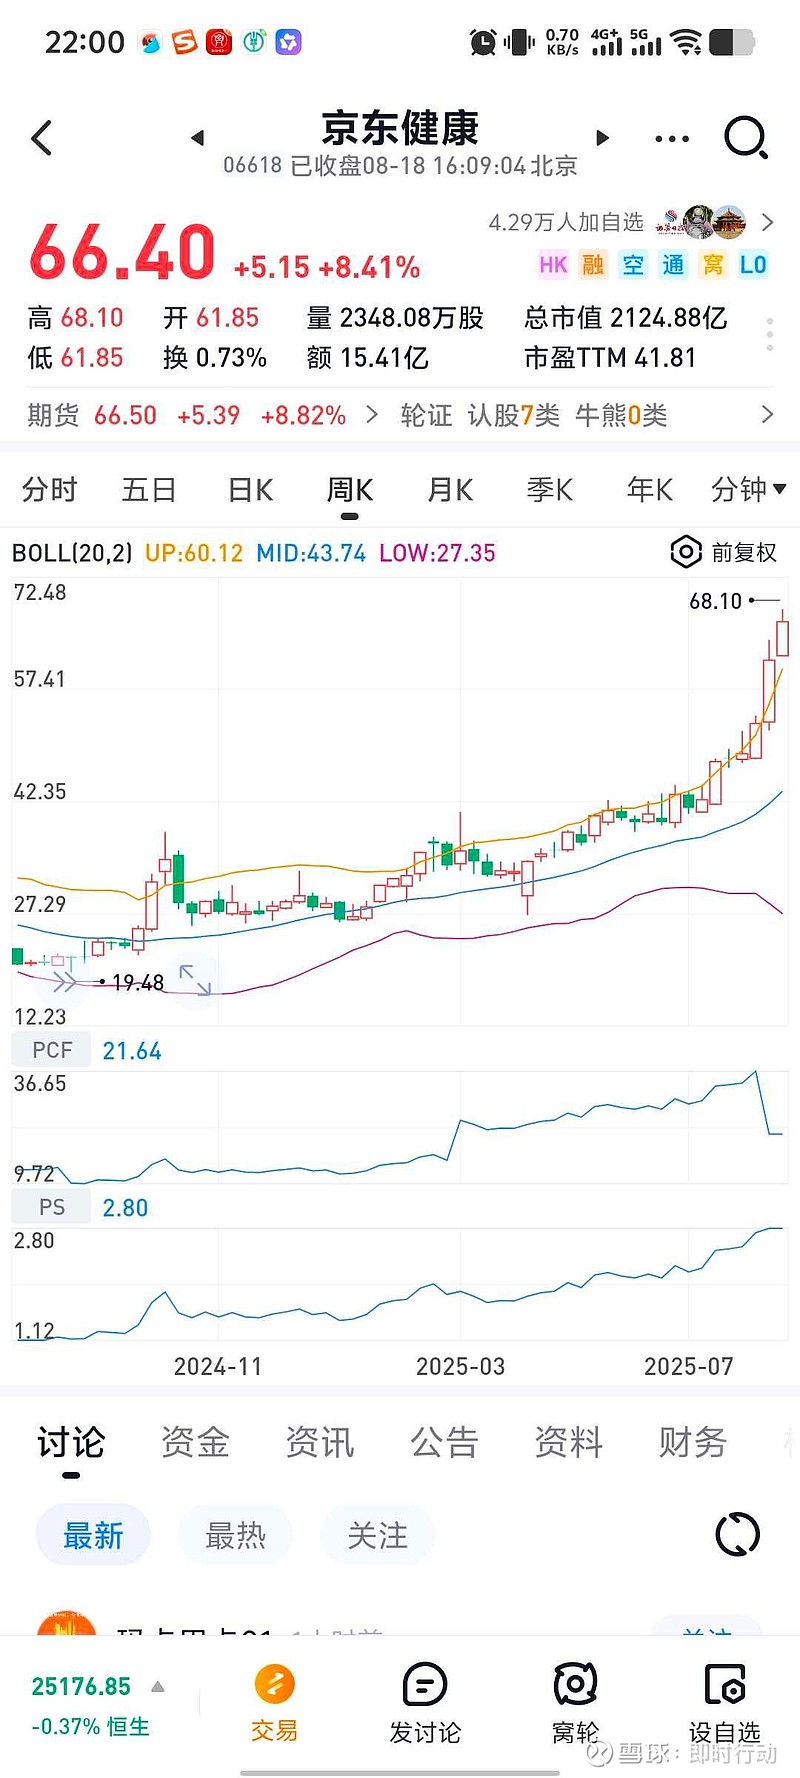Tap the PS indicator label
This screenshot has height=1778, width=800.
coord(52,1207)
